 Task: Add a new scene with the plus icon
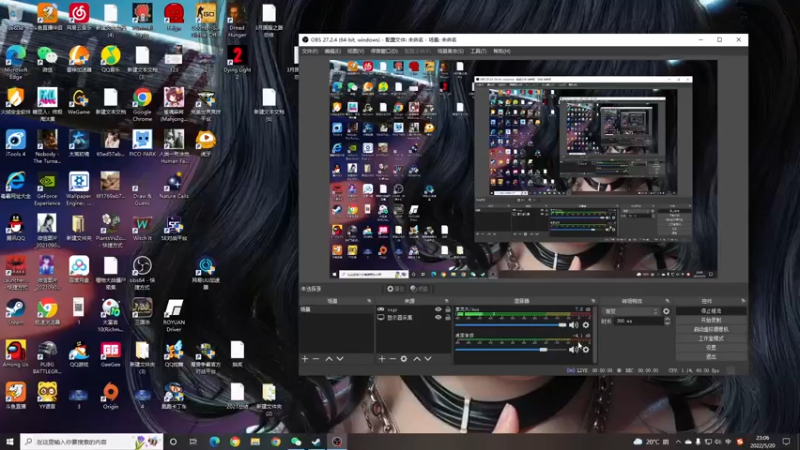(x=305, y=359)
